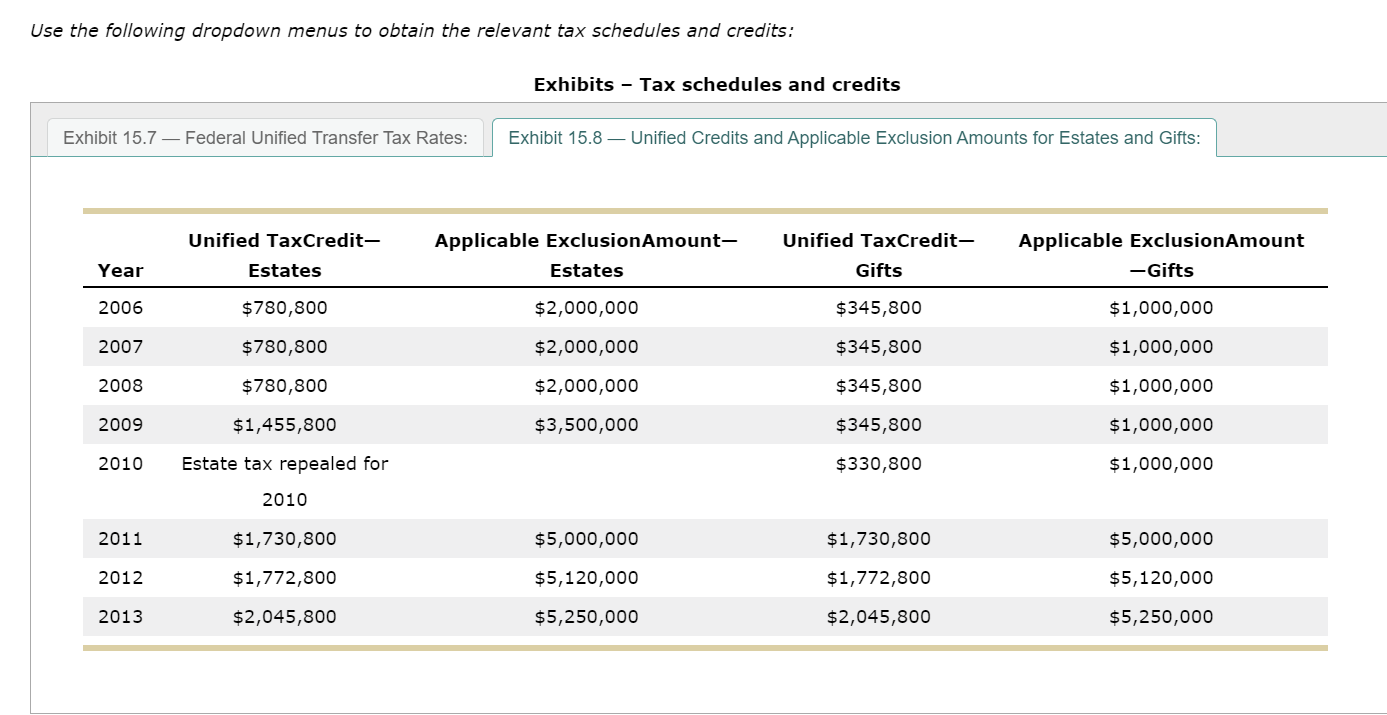This screenshot has height=715, width=1387.
Task: Click the Estate tax repealed for 2010 text
Action: pyautogui.click(x=285, y=463)
